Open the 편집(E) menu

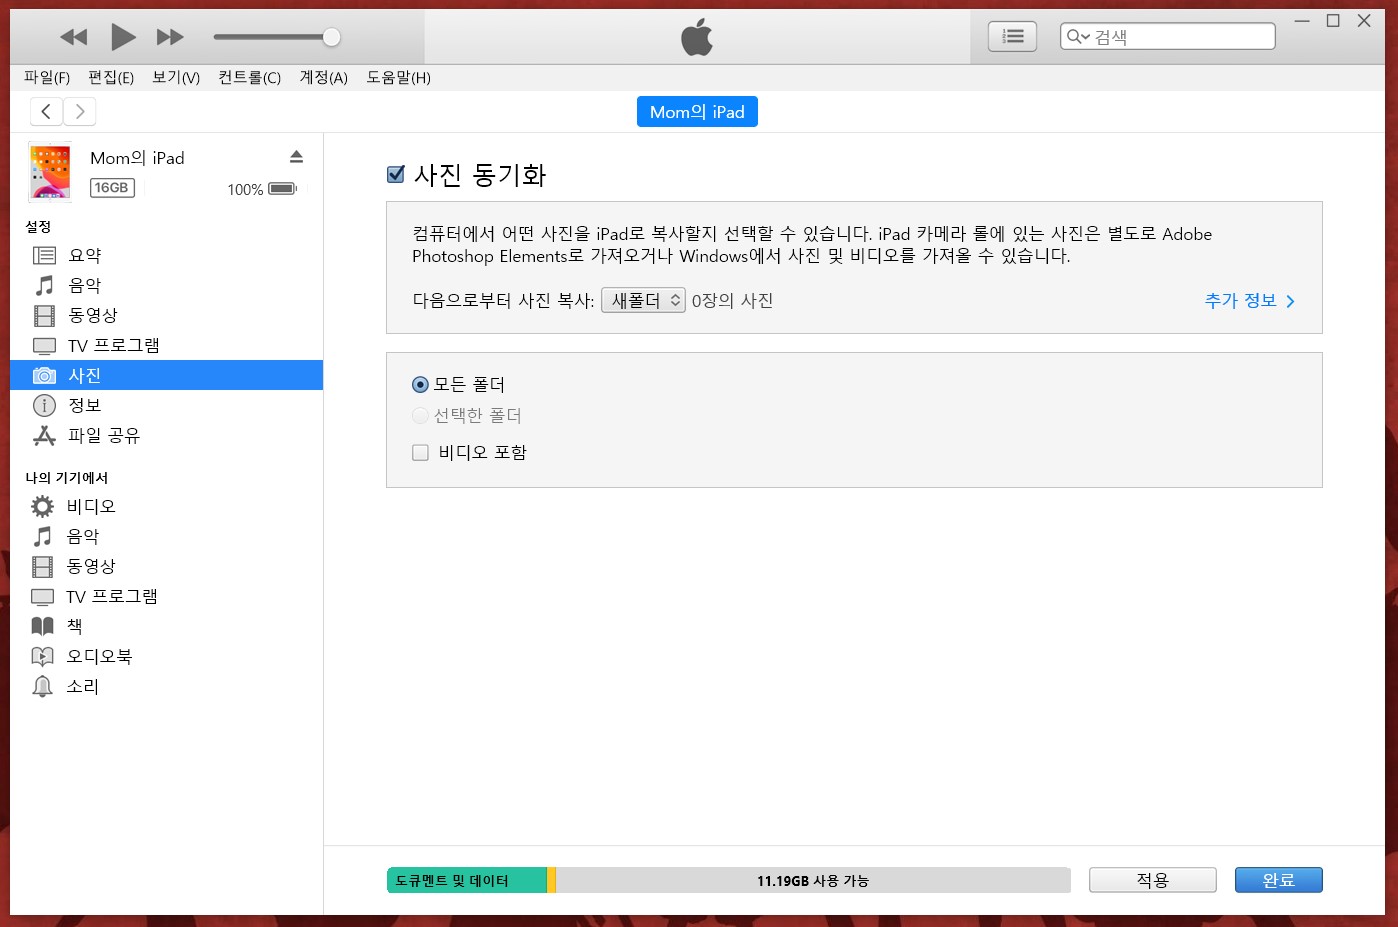[111, 77]
